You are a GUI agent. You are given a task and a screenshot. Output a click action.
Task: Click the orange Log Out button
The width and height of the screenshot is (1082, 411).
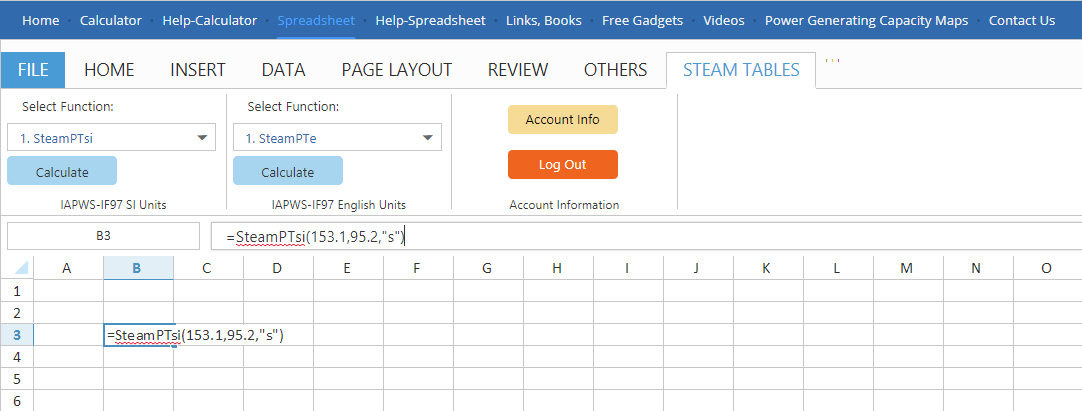click(x=562, y=164)
